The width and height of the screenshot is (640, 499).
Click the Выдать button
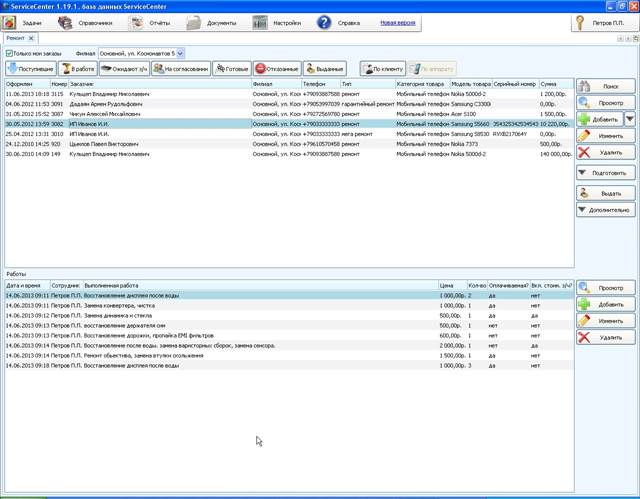click(606, 193)
